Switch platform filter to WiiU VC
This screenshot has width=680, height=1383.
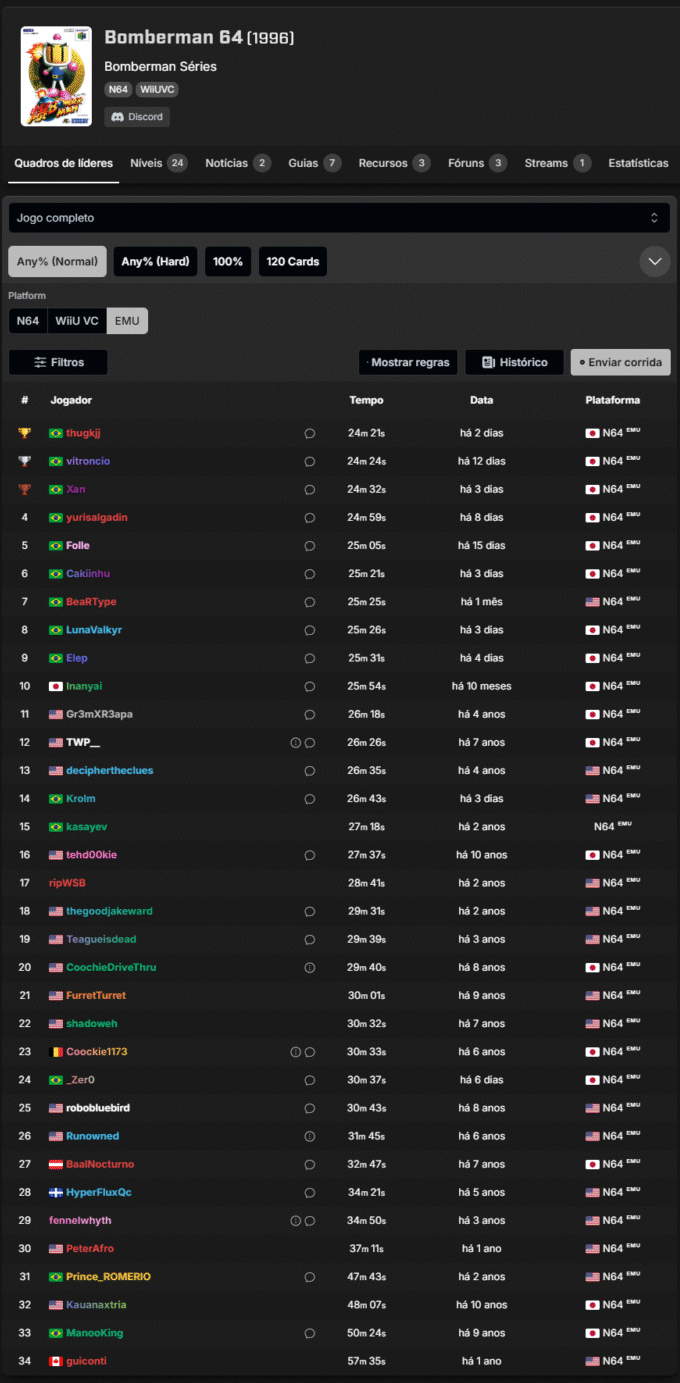77,320
